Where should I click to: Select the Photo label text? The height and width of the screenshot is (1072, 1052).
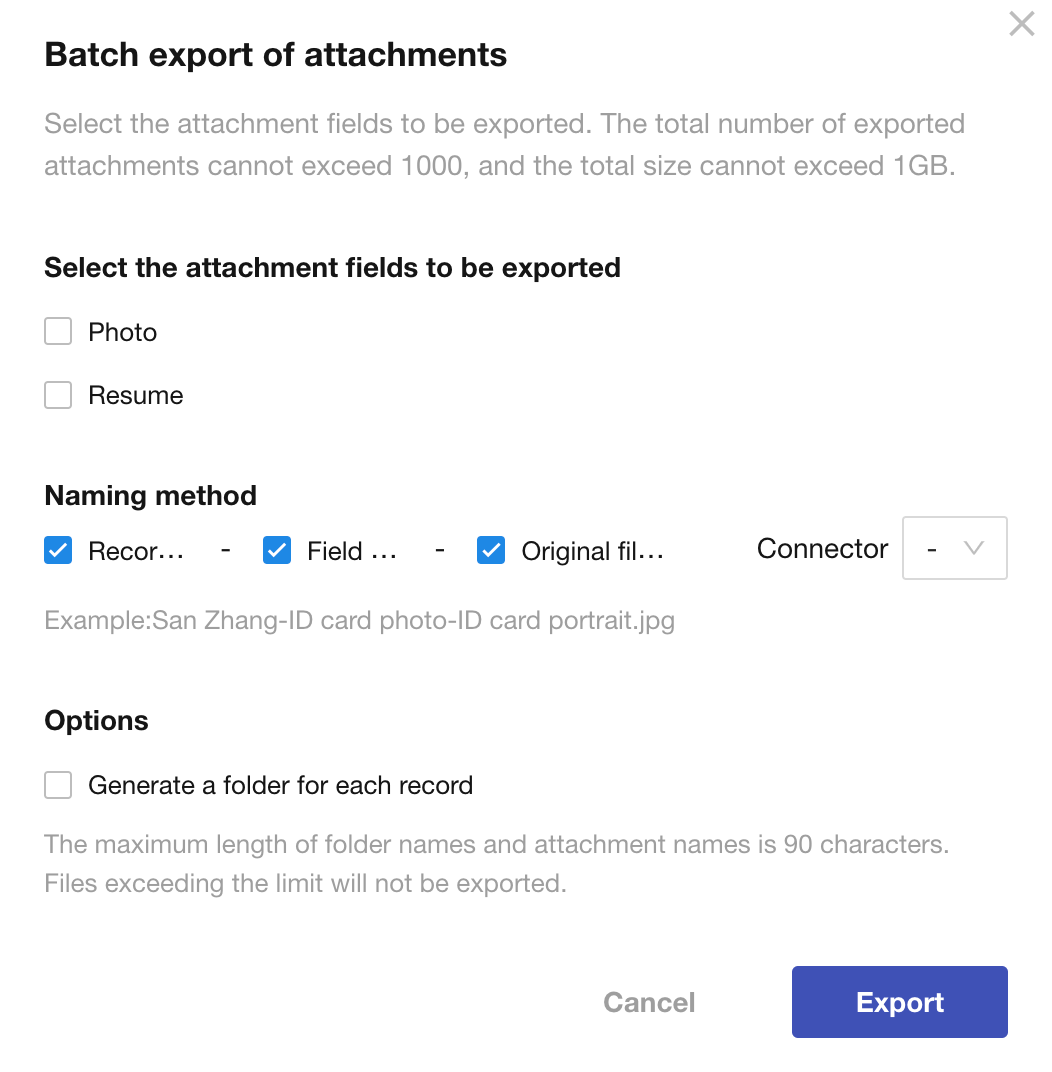click(122, 332)
